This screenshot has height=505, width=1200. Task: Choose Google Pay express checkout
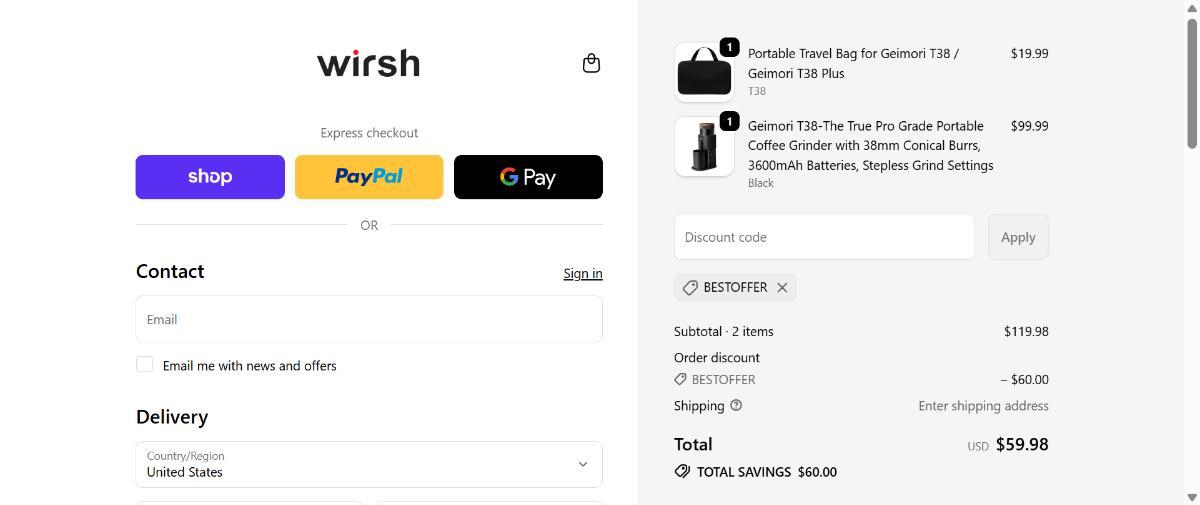(528, 177)
